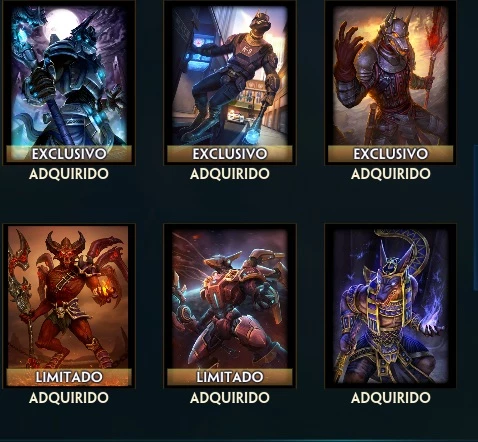478x442 pixels.
Task: Click EXCLUSIVO banner on blue armored skin
Action: [x=69, y=154]
